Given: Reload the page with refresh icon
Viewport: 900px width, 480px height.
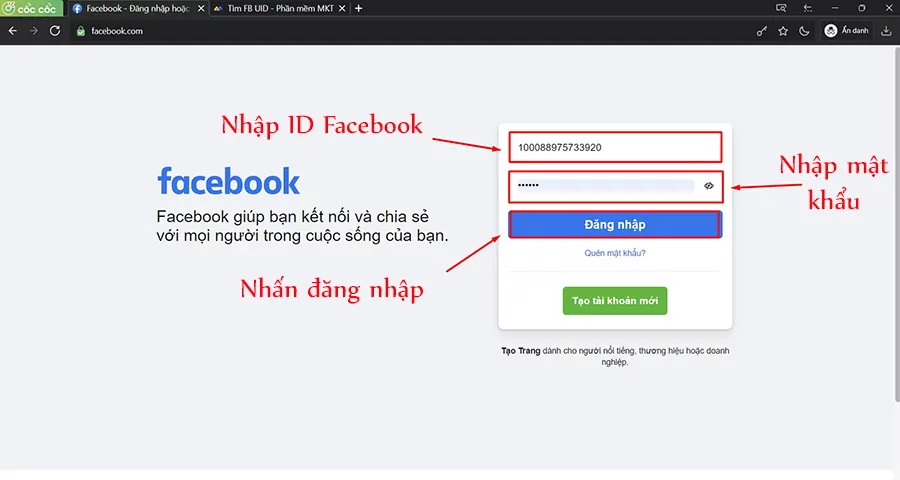Looking at the screenshot, I should pyautogui.click(x=55, y=31).
